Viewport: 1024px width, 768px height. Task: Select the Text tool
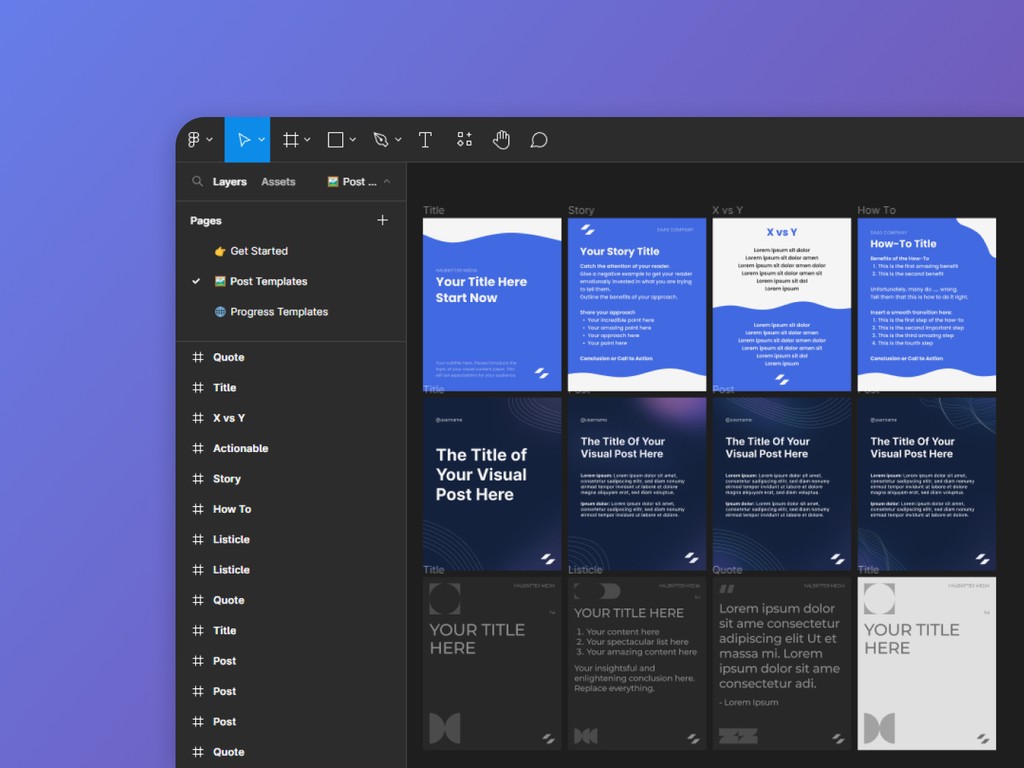[425, 139]
